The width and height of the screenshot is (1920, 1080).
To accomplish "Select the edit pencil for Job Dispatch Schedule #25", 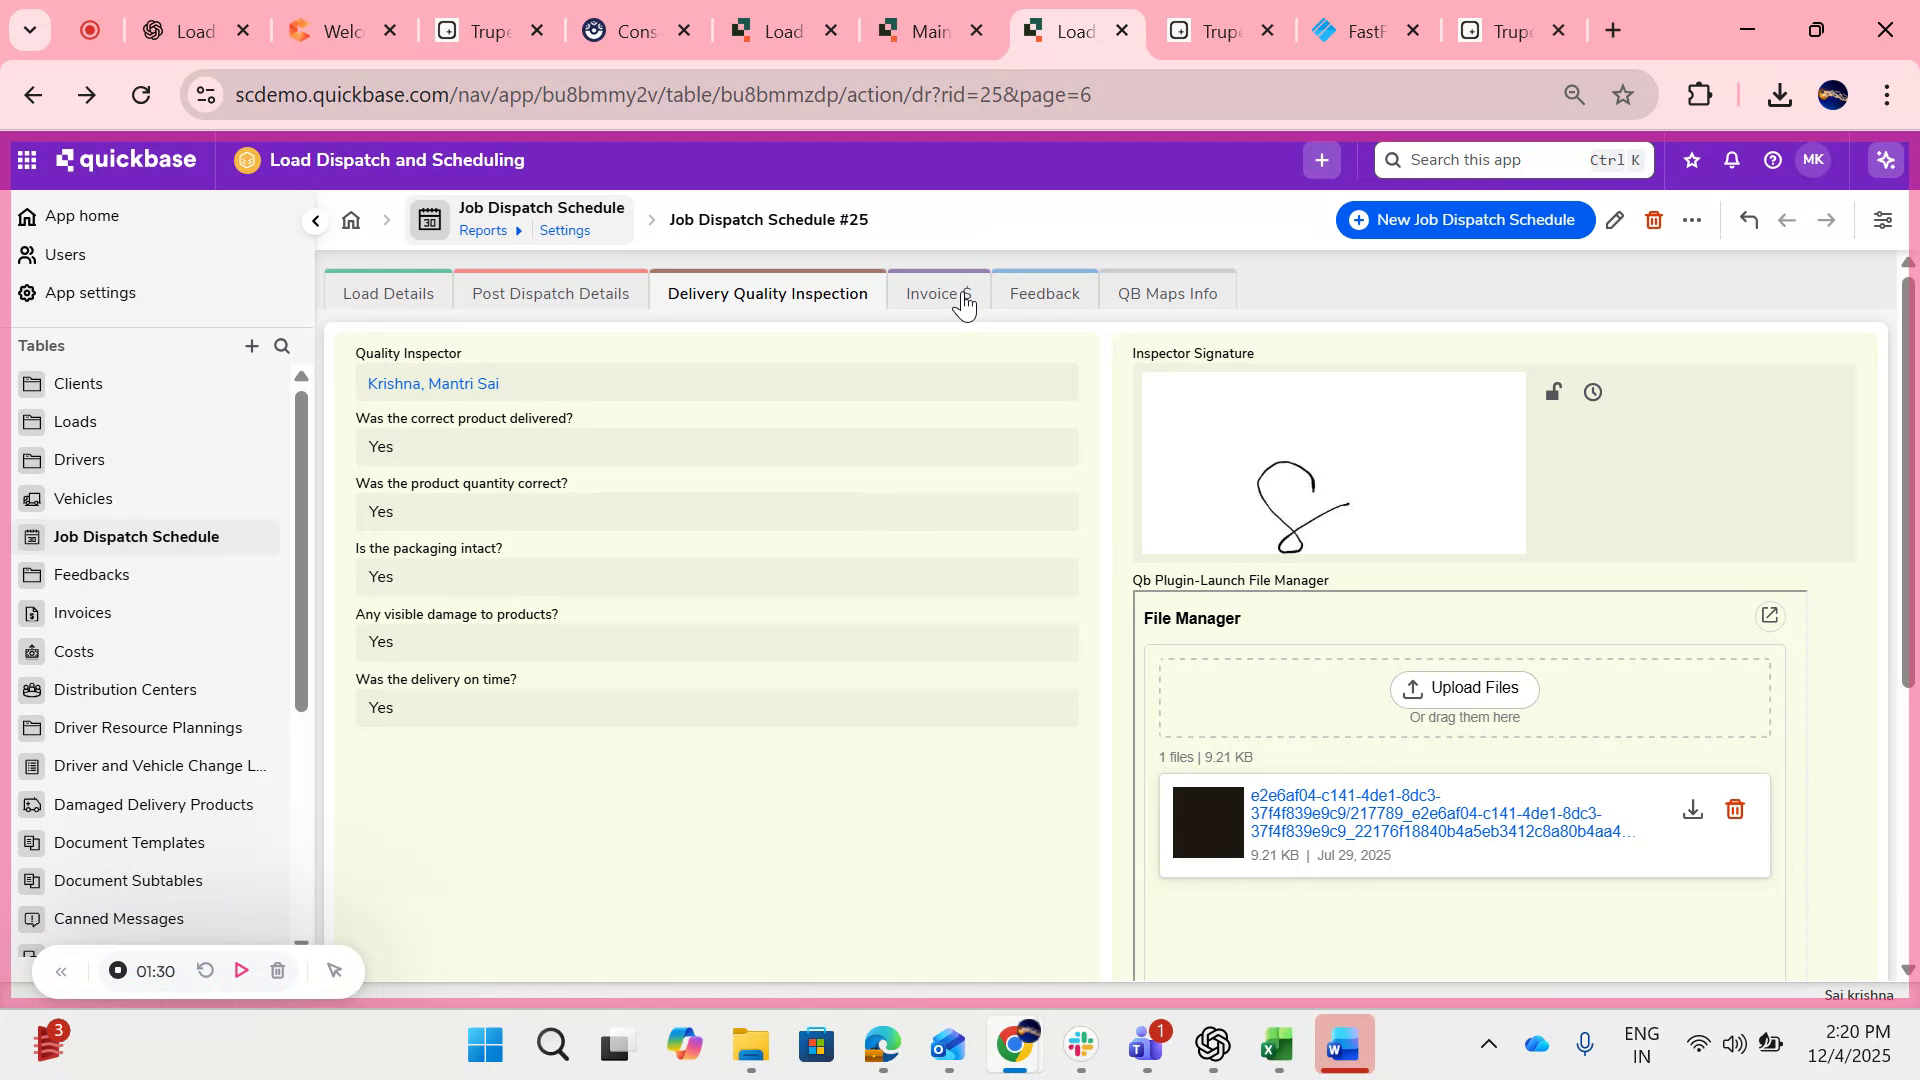I will click(1615, 220).
